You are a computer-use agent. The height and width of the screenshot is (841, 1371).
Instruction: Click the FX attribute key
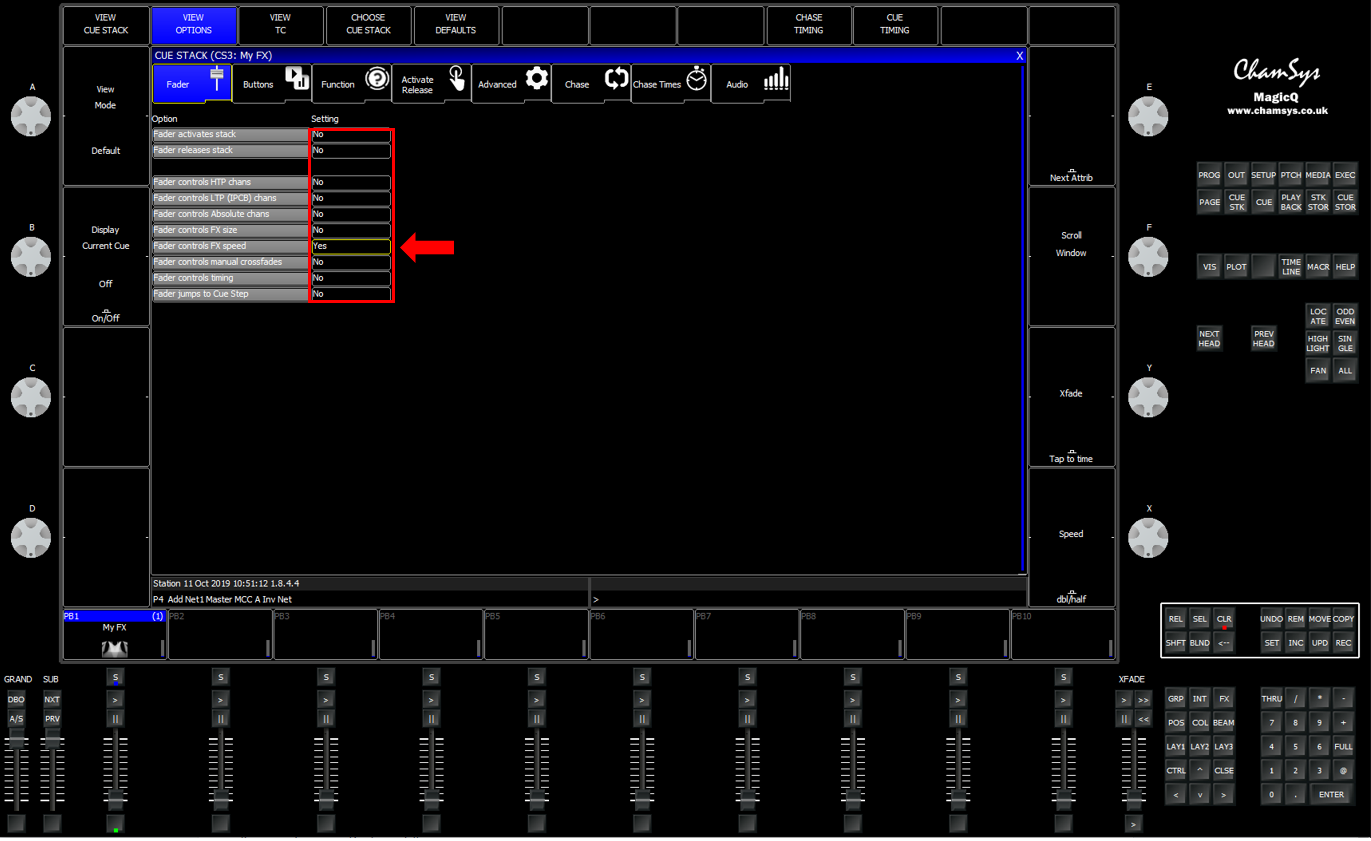pos(1224,699)
